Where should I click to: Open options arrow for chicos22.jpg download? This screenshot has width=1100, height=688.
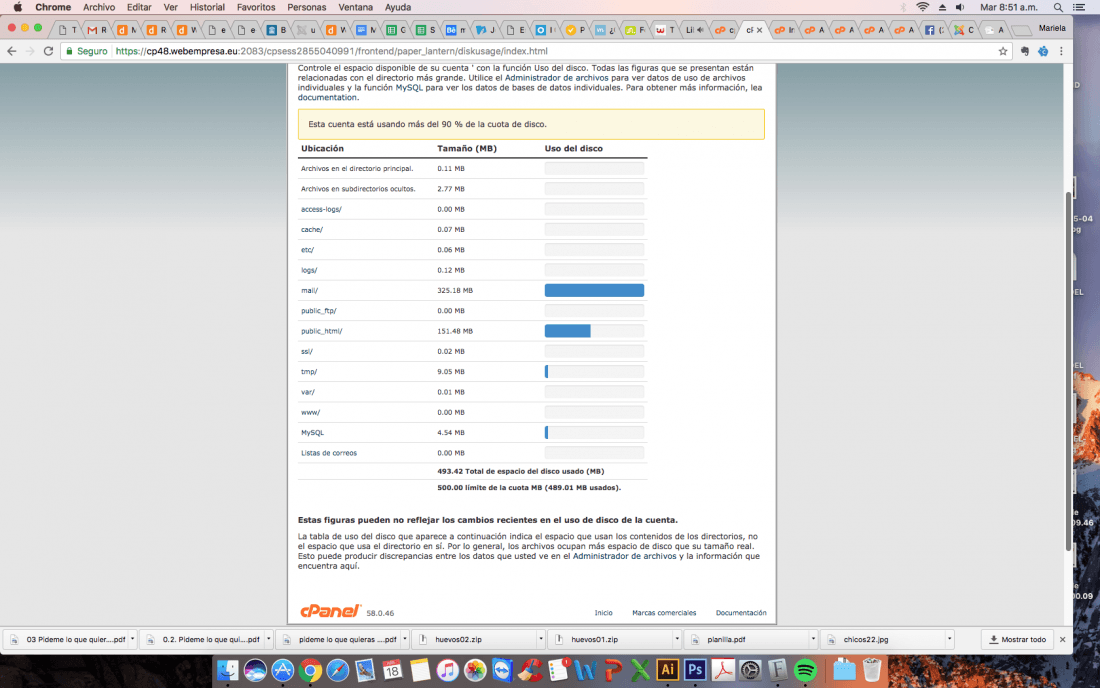point(949,639)
